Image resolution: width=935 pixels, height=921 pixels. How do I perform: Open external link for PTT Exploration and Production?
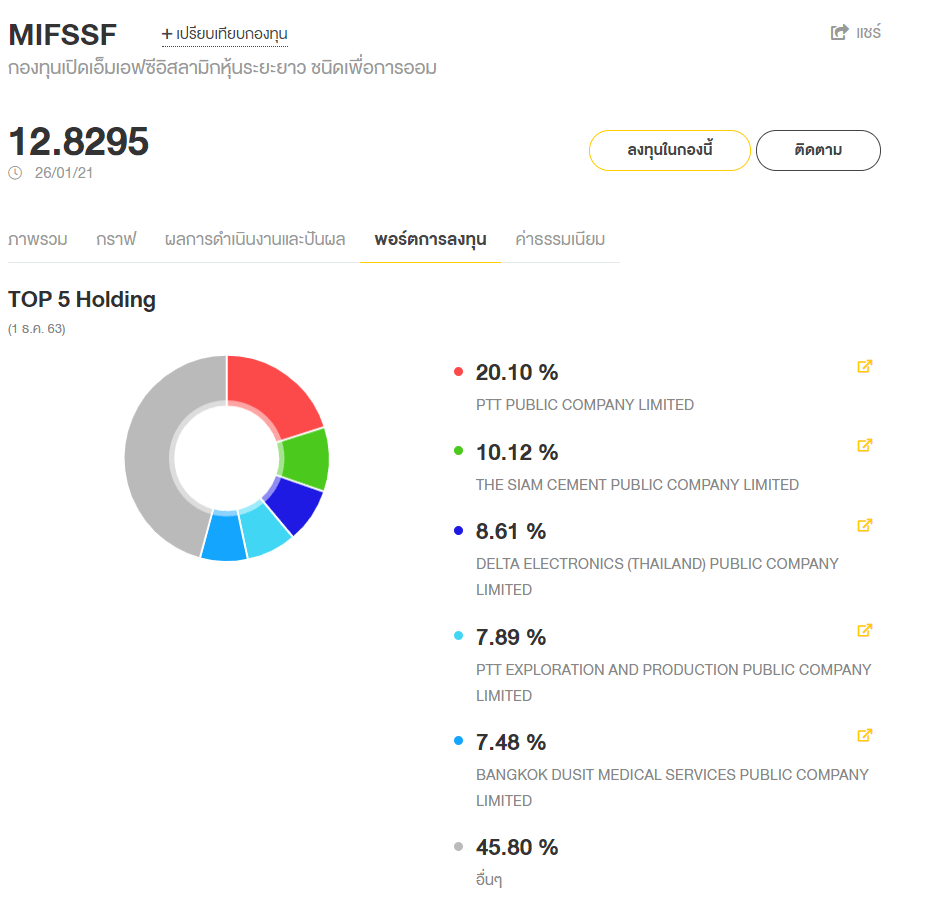coord(865,630)
